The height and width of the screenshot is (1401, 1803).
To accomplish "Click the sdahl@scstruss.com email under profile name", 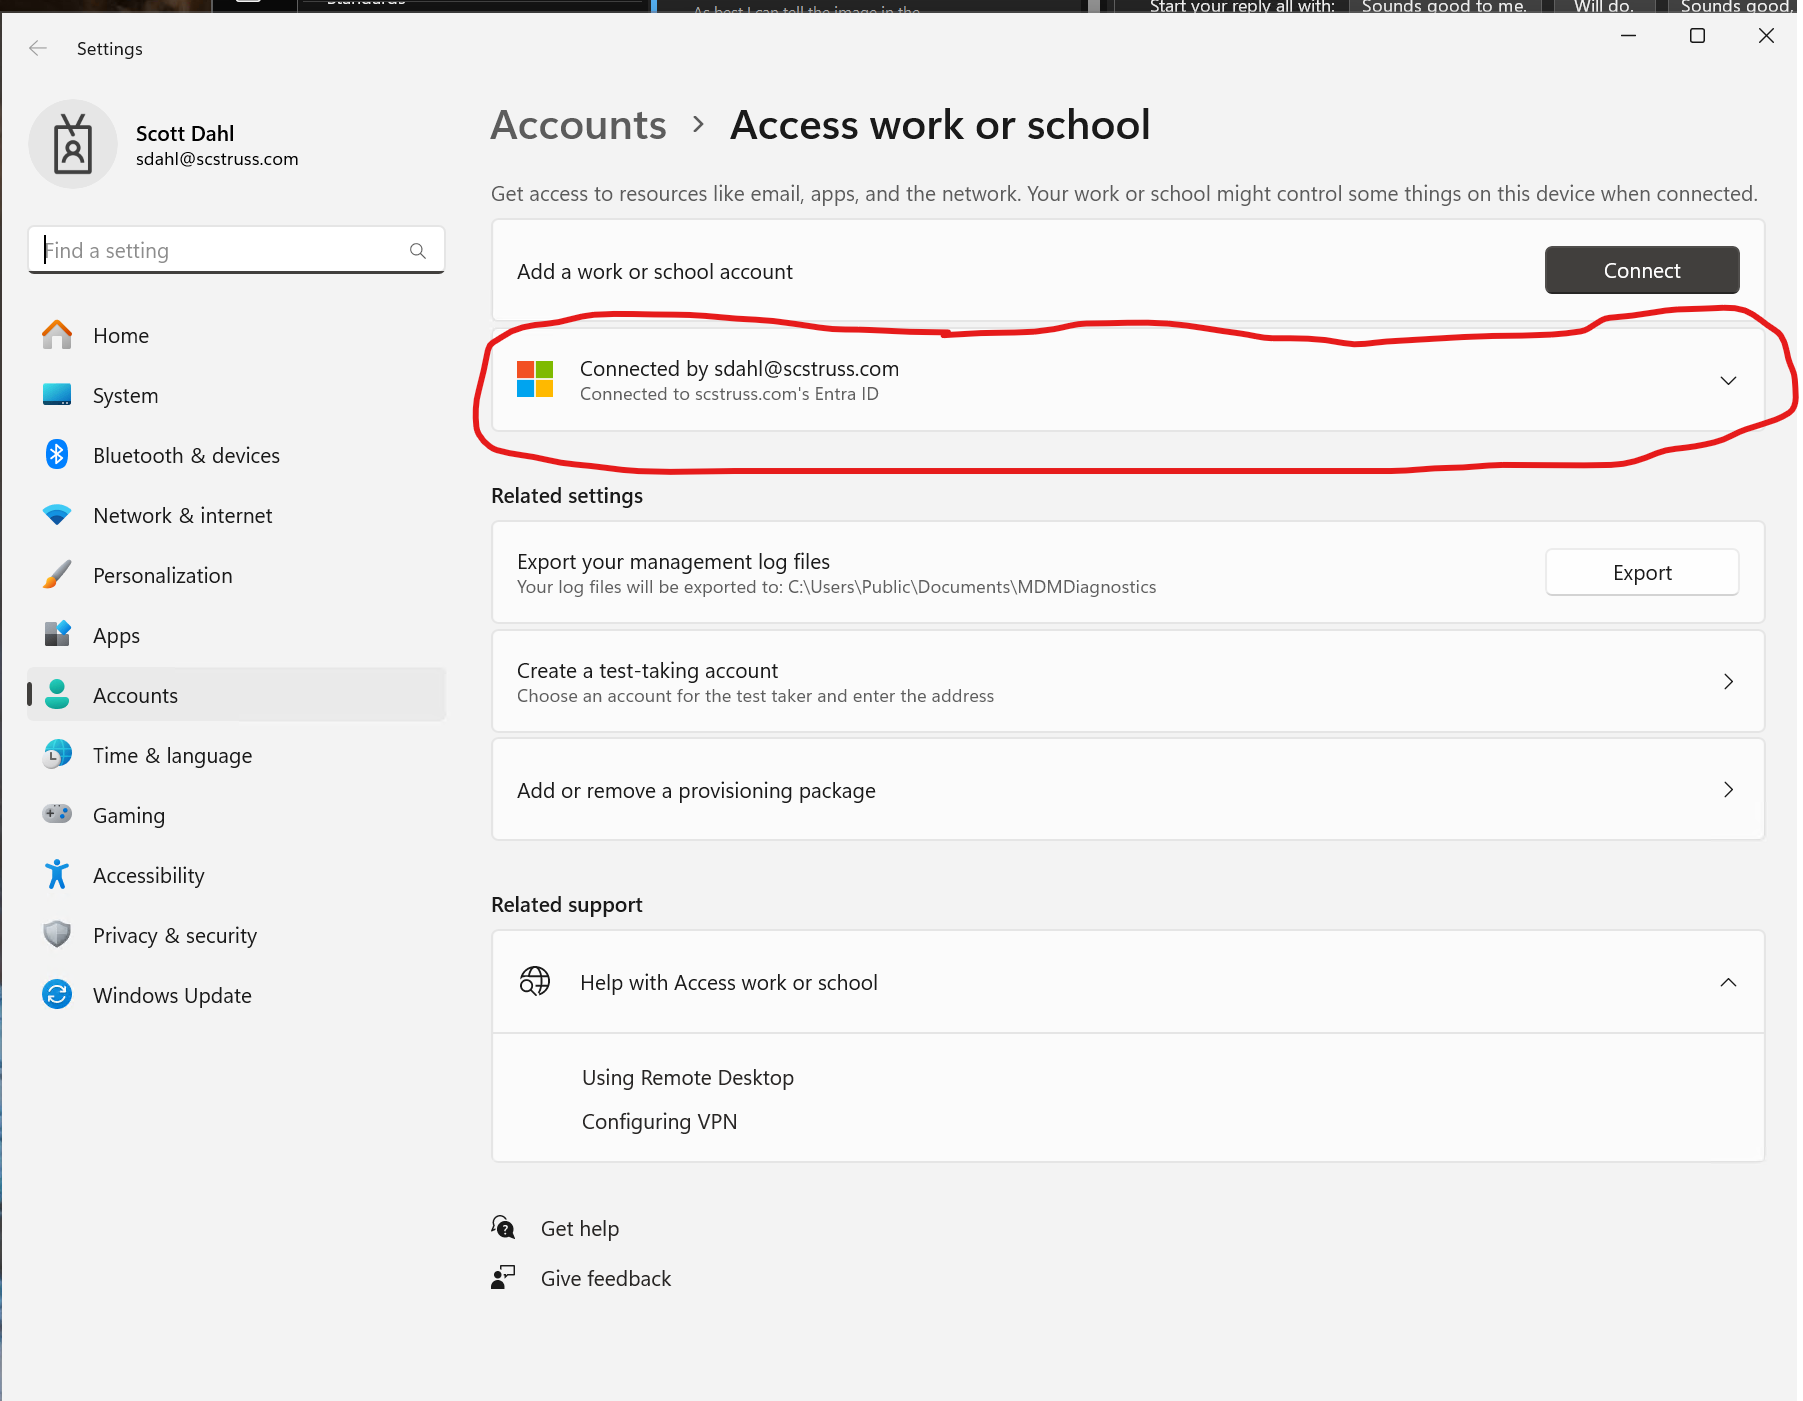I will [217, 159].
